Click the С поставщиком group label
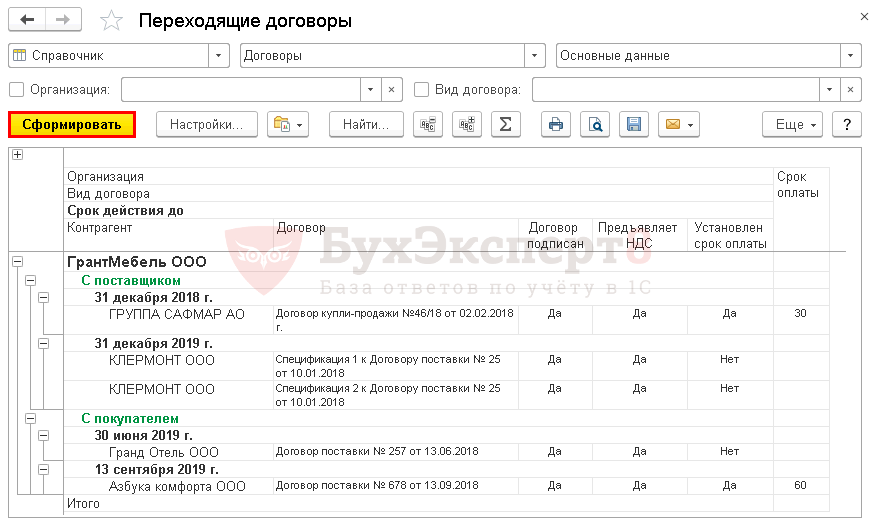The width and height of the screenshot is (875, 522). pyautogui.click(x=131, y=280)
